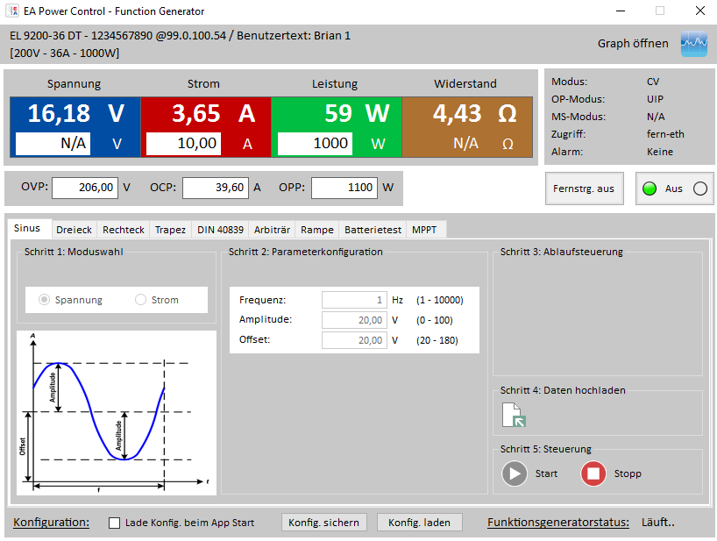Click the app icon in title bar
Image resolution: width=717 pixels, height=541 pixels.
click(13, 11)
